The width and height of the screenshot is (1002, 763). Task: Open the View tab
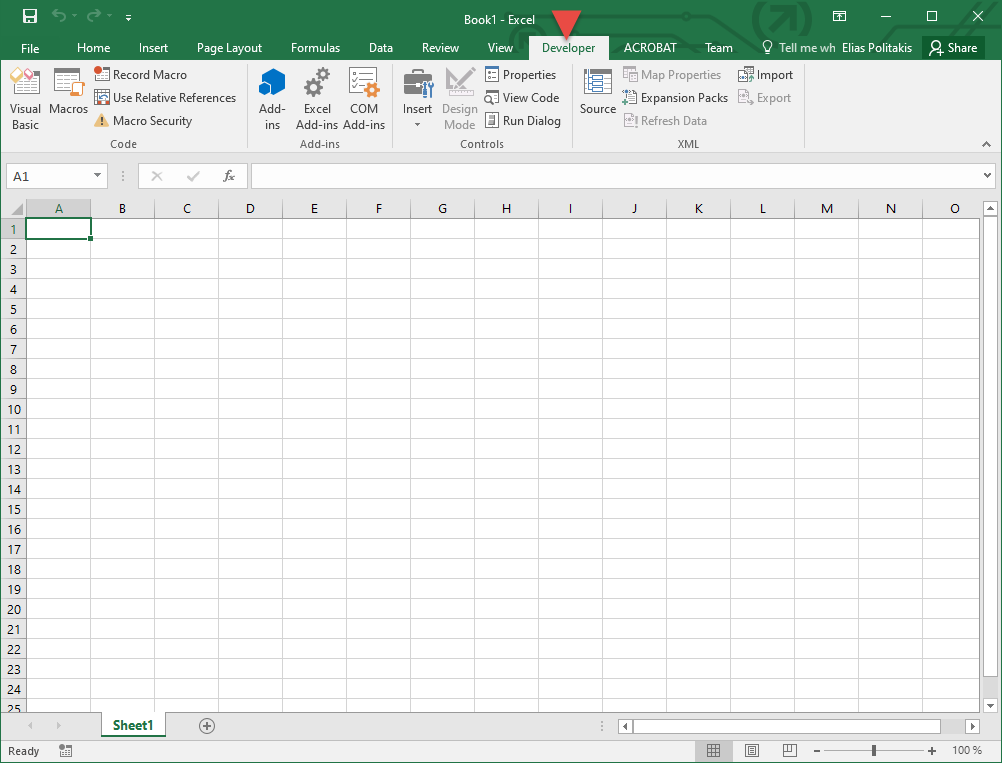tap(500, 48)
